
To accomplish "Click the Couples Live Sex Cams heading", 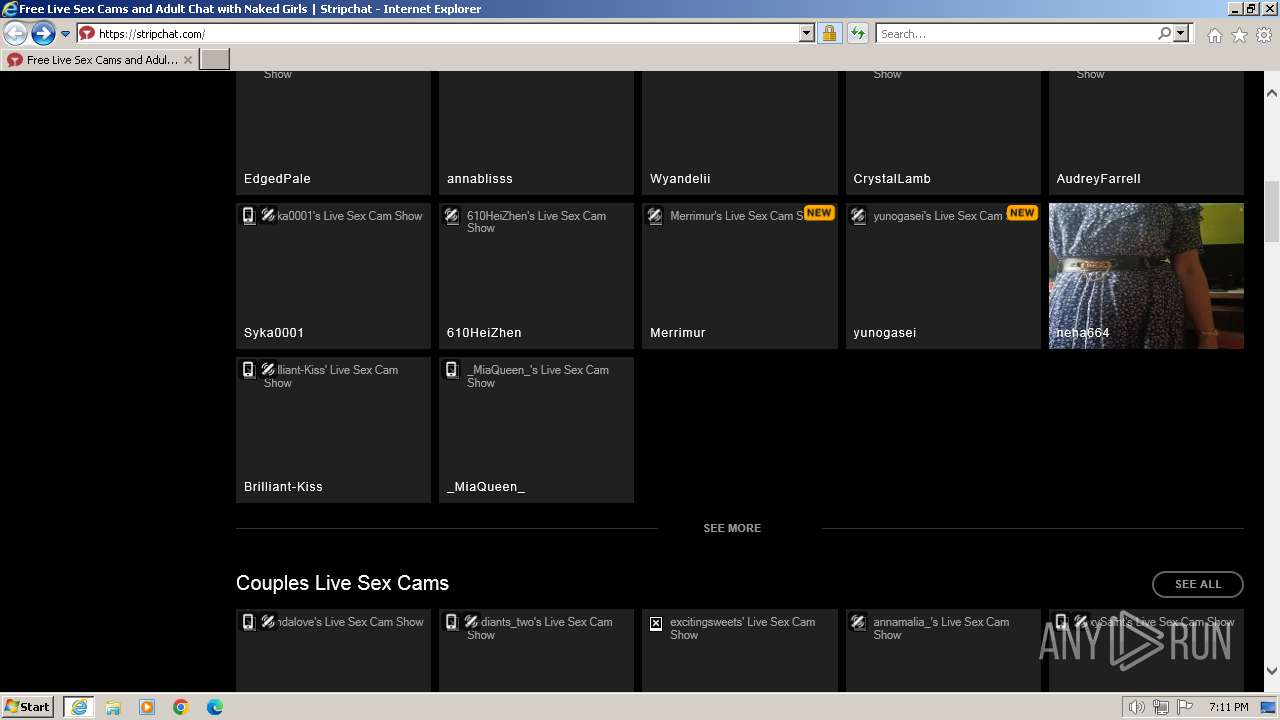I will [x=342, y=583].
